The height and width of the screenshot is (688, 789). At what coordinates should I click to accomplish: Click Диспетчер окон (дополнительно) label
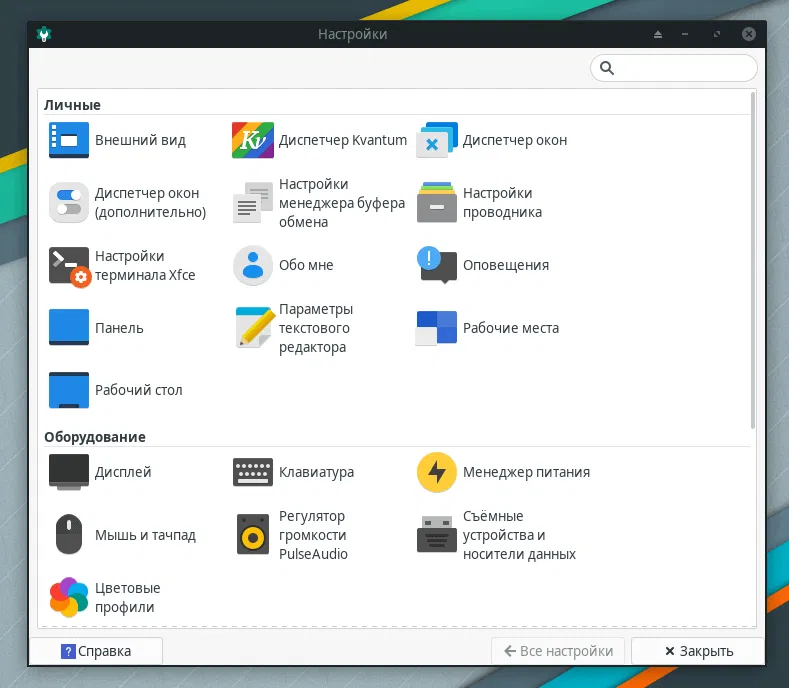tap(150, 202)
